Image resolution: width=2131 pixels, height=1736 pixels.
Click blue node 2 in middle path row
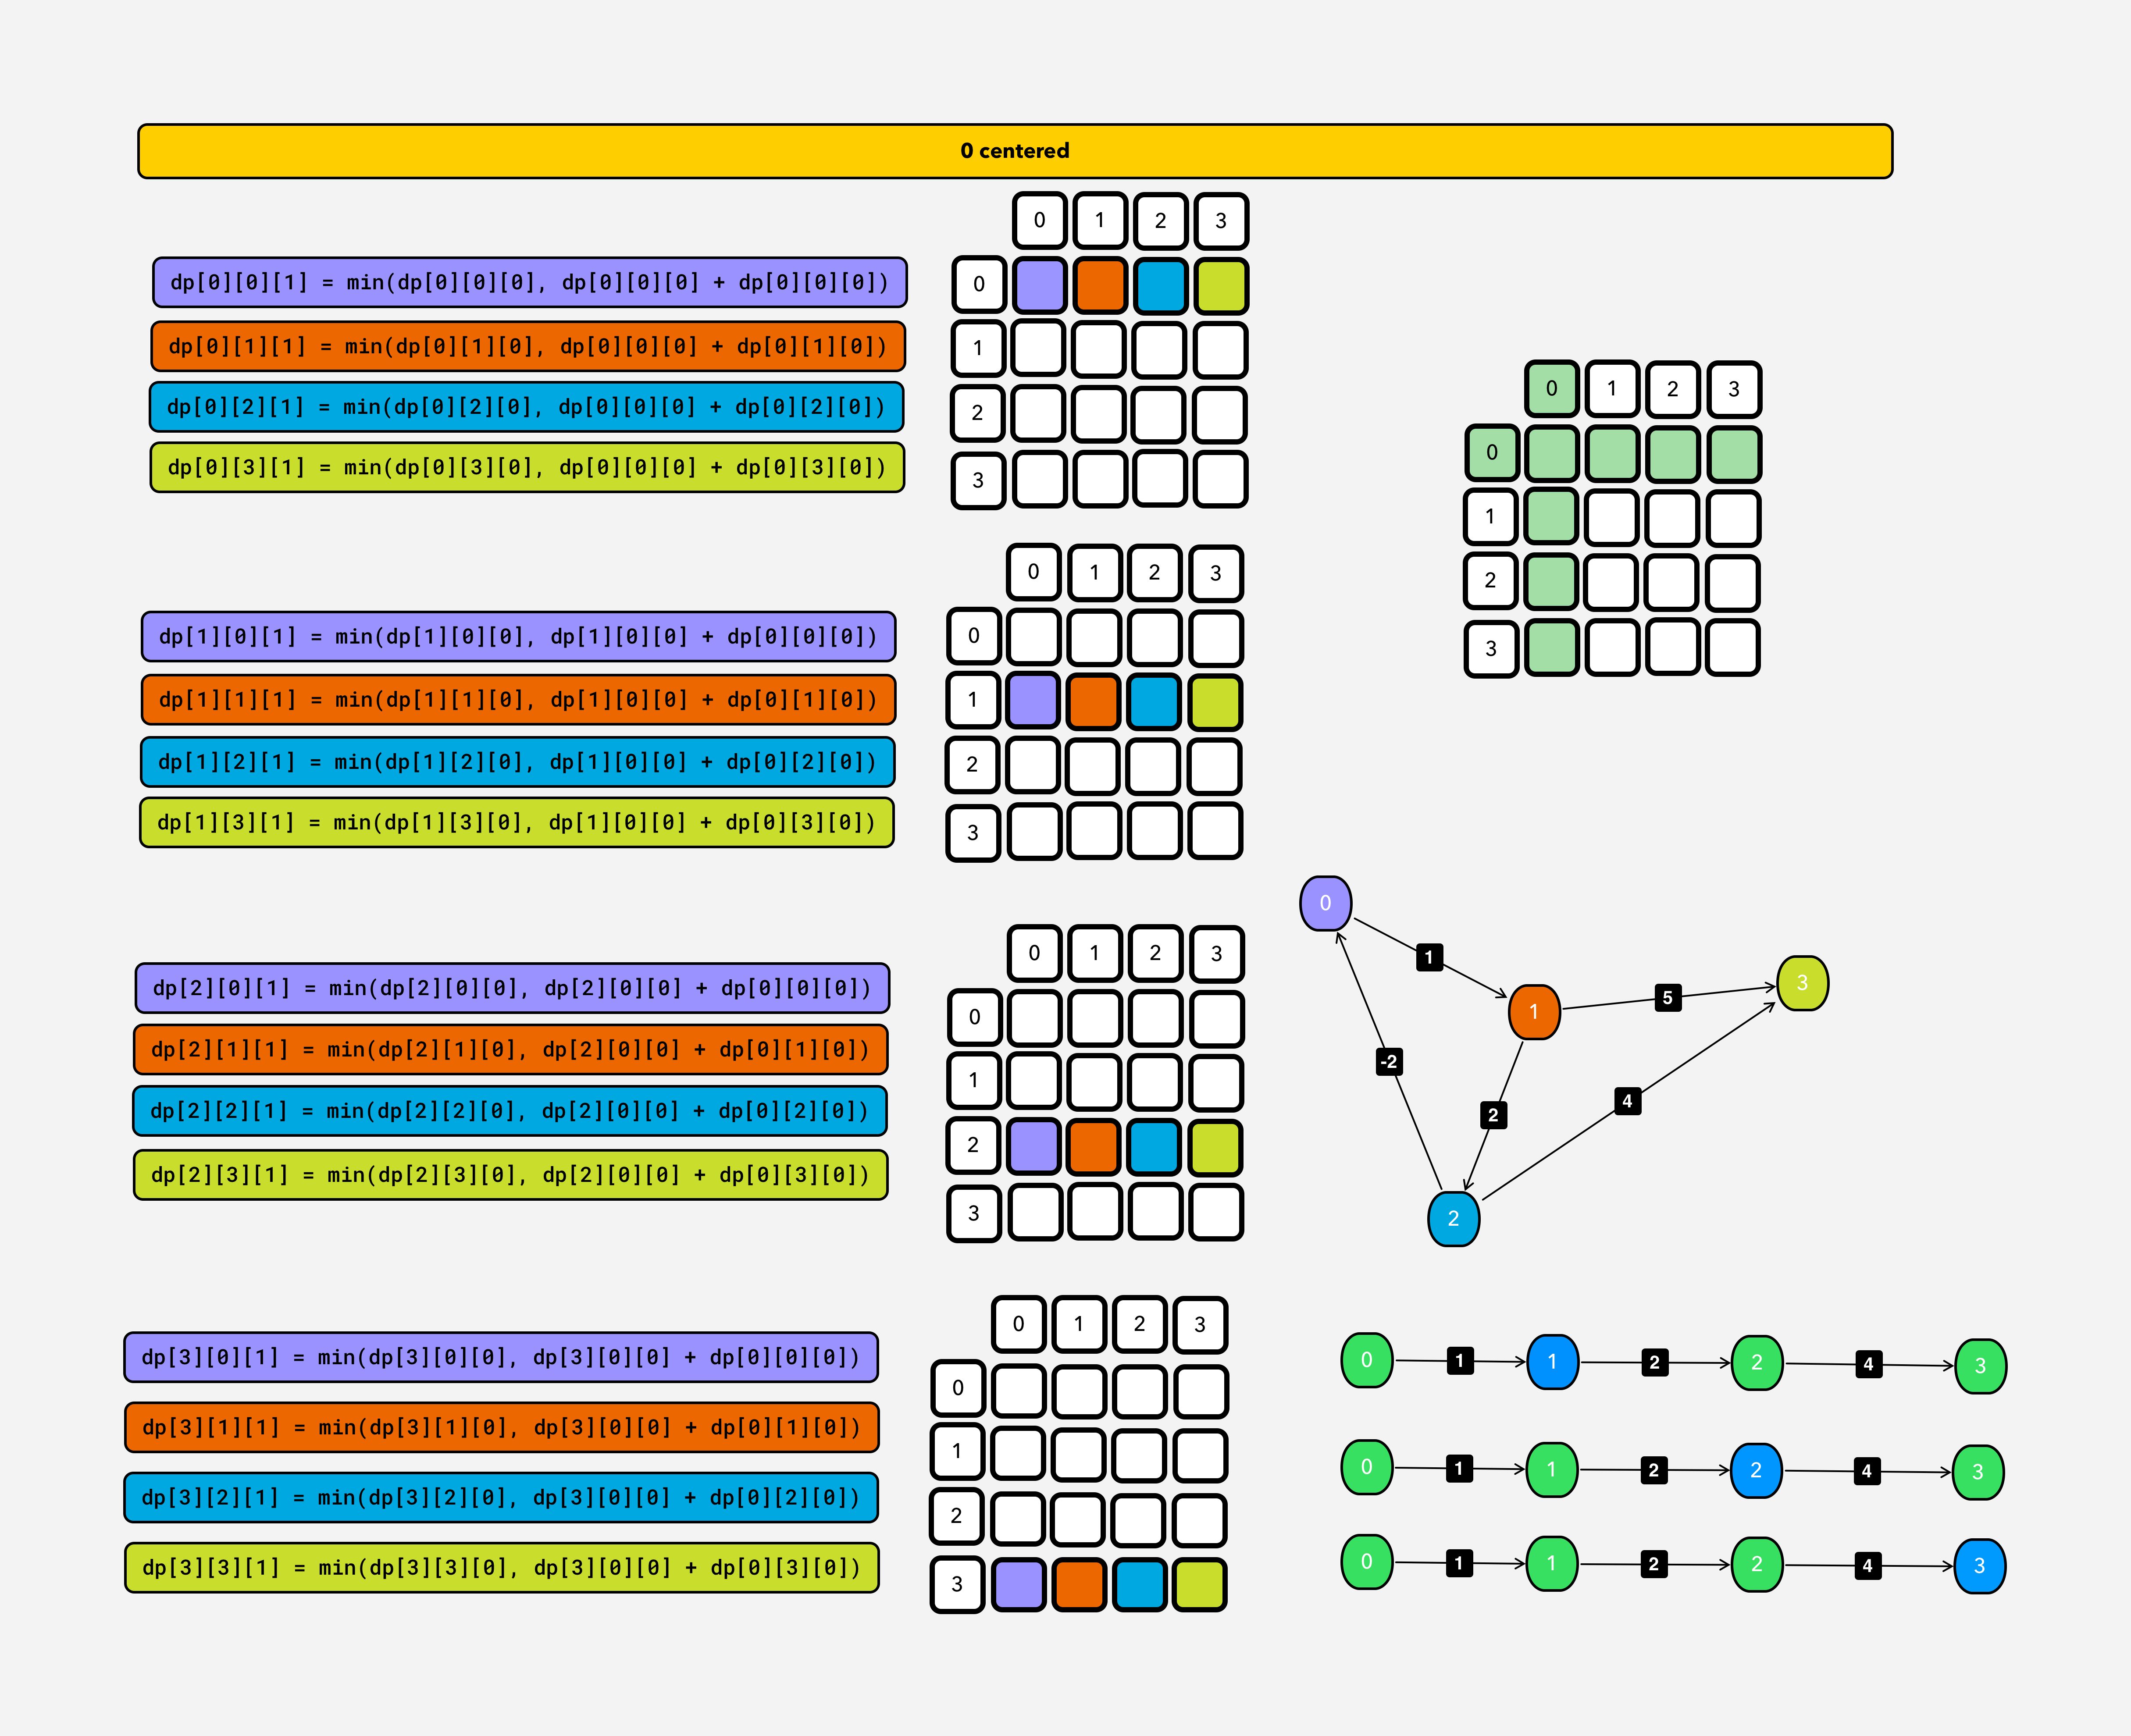click(1756, 1470)
